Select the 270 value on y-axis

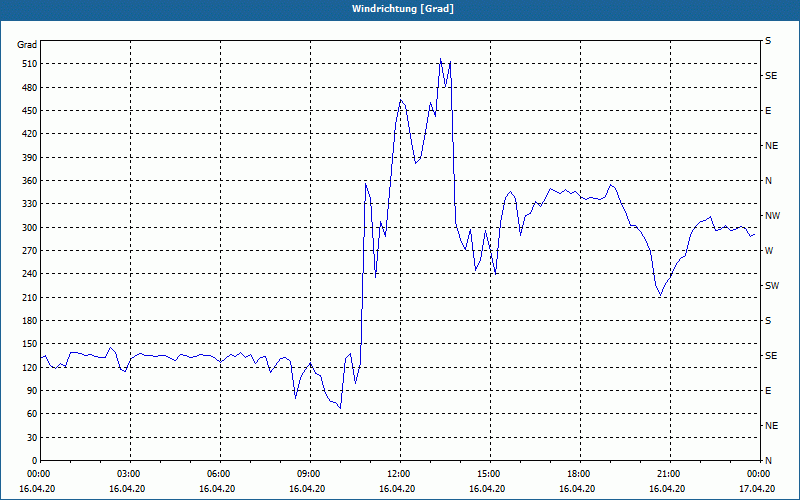(30, 251)
